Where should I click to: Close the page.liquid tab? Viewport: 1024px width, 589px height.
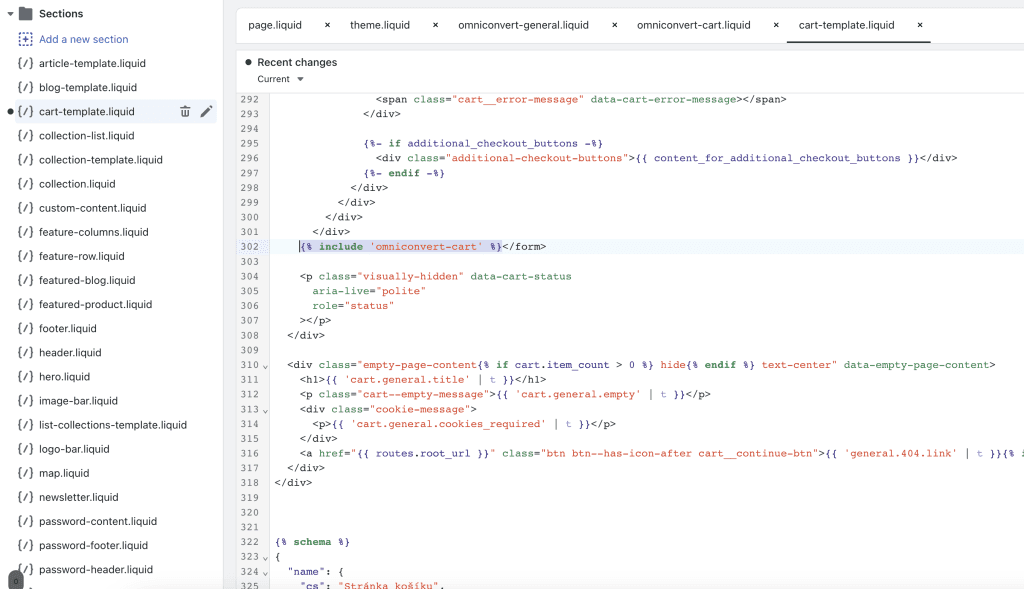pos(327,25)
